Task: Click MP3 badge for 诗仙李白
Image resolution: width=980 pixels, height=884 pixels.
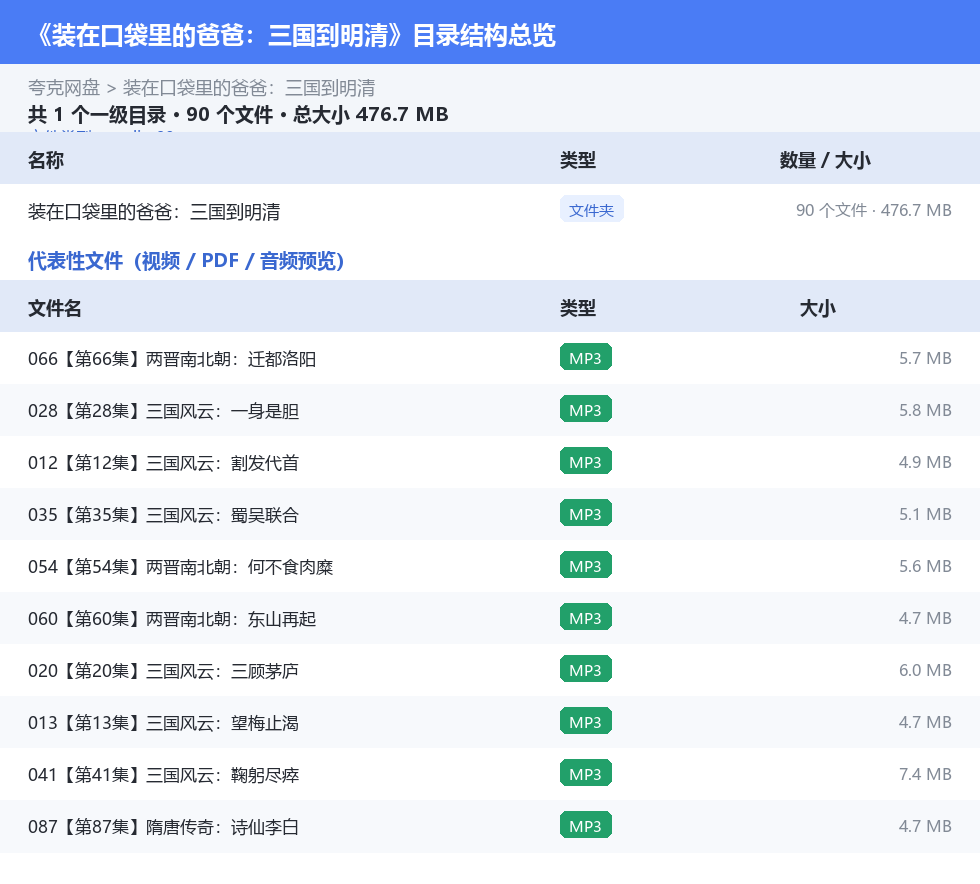Action: coord(586,825)
